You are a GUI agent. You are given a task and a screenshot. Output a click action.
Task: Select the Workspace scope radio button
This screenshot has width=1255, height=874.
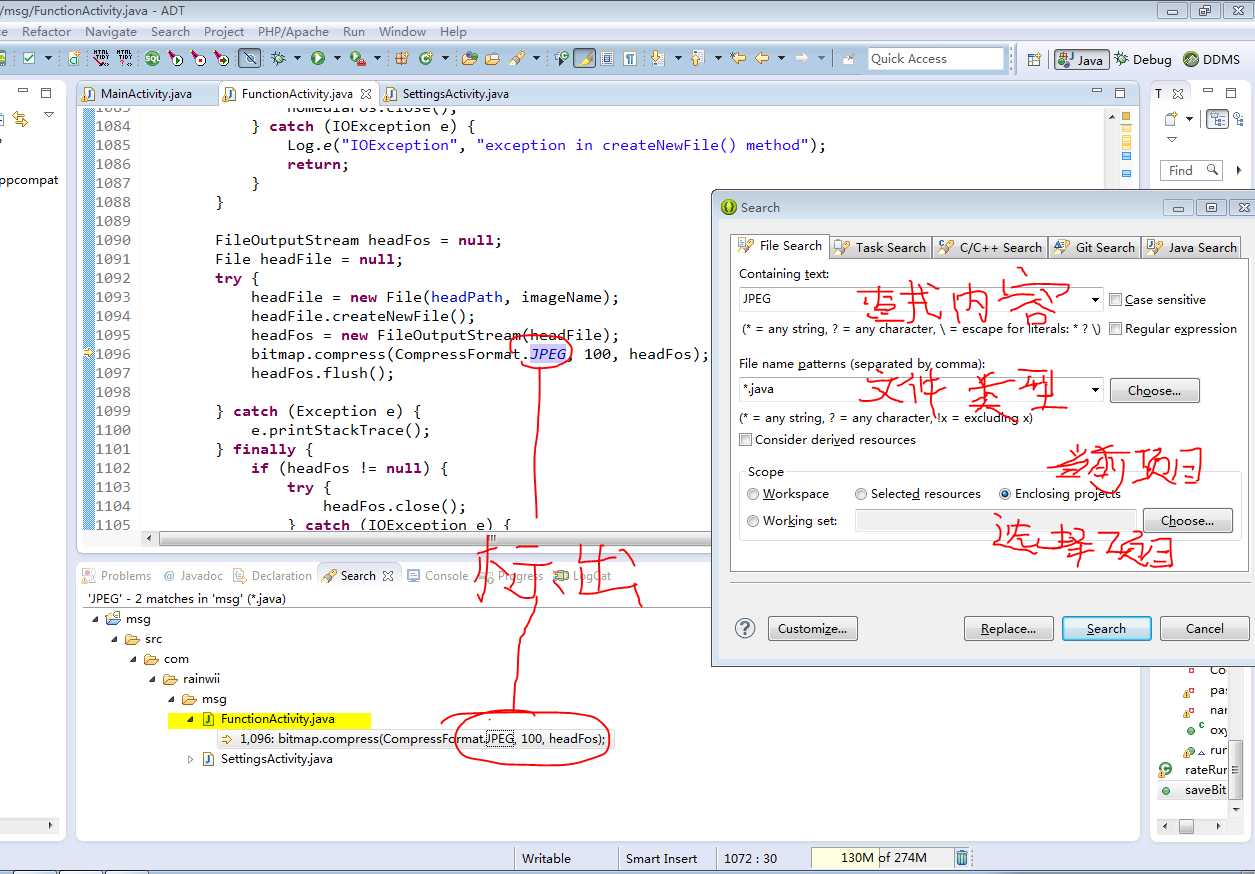753,493
